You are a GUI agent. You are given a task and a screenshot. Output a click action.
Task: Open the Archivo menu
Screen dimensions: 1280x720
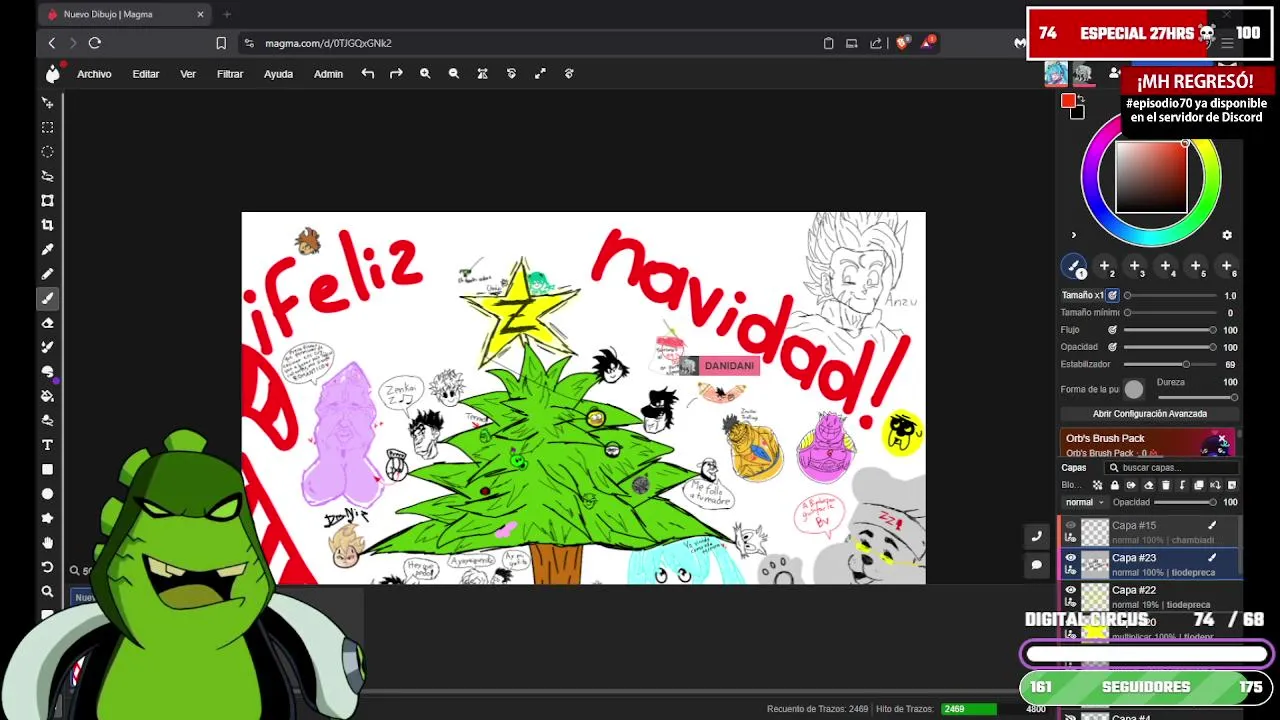click(x=94, y=74)
